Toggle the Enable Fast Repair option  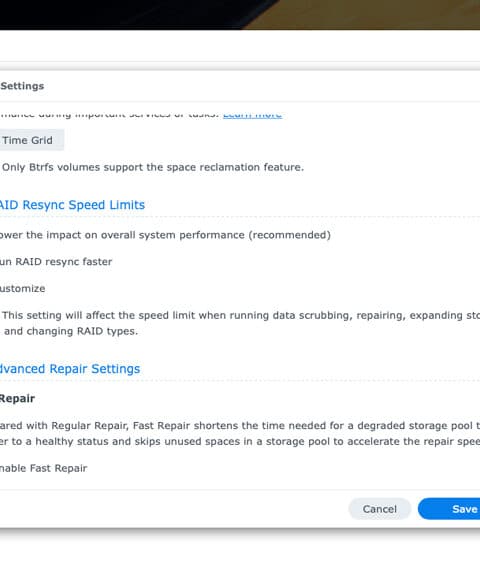43,468
